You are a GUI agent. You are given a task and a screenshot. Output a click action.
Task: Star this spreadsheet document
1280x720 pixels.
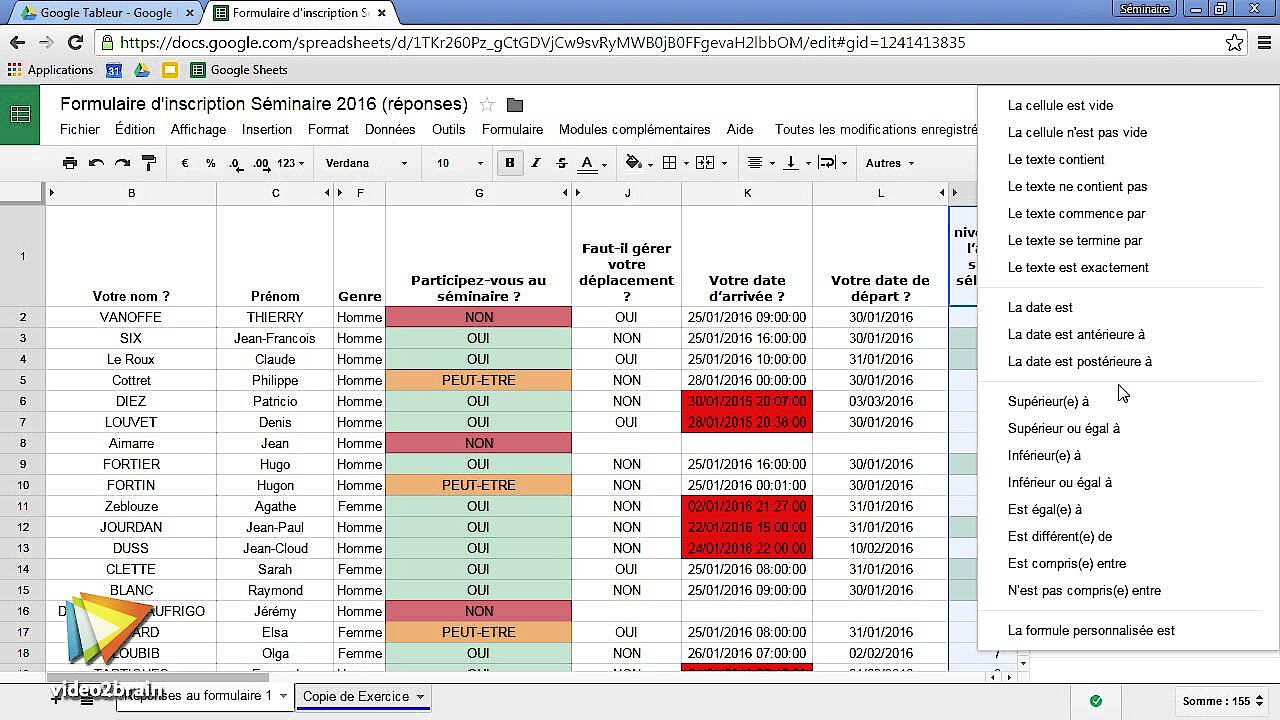click(x=487, y=105)
